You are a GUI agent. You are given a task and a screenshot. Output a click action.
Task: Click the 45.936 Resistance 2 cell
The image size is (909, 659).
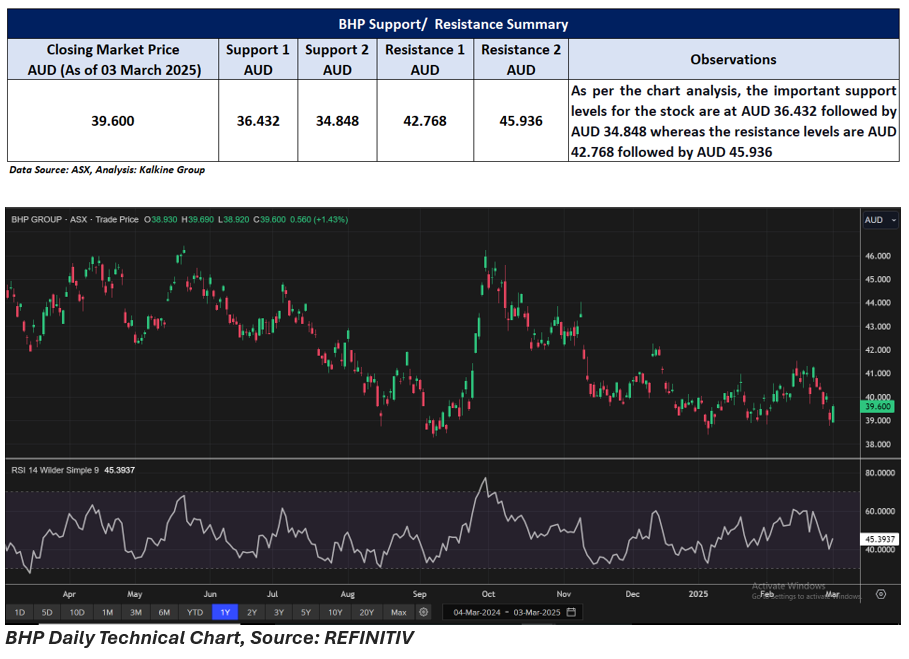[x=521, y=121]
